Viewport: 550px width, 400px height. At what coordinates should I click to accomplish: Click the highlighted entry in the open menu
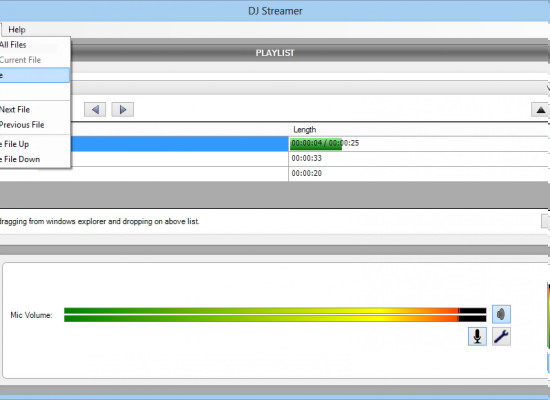(x=35, y=75)
